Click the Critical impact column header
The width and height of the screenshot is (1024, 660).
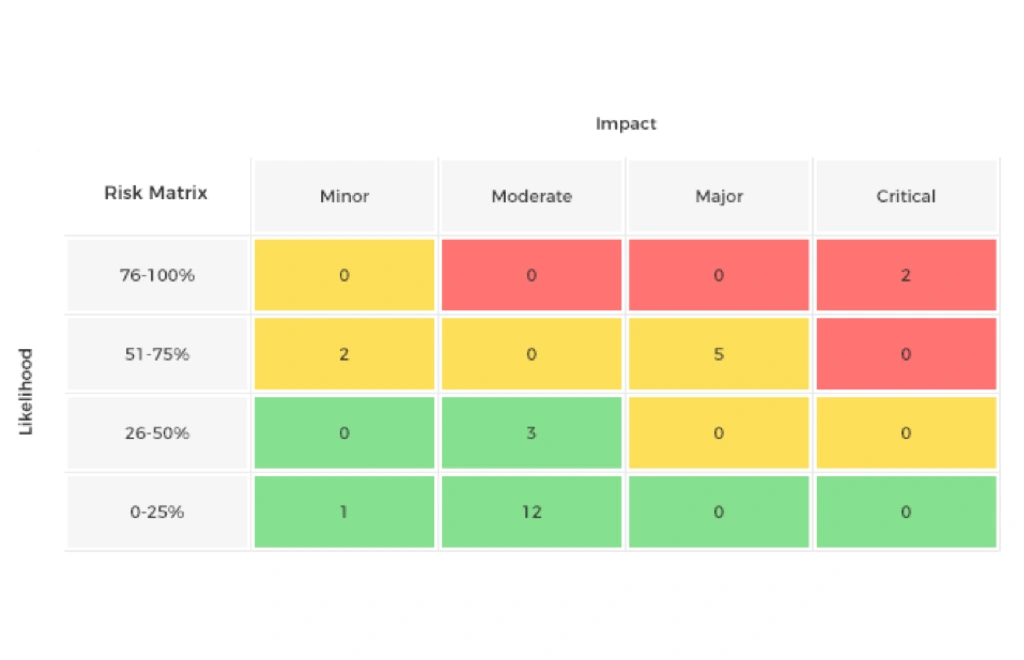(906, 197)
